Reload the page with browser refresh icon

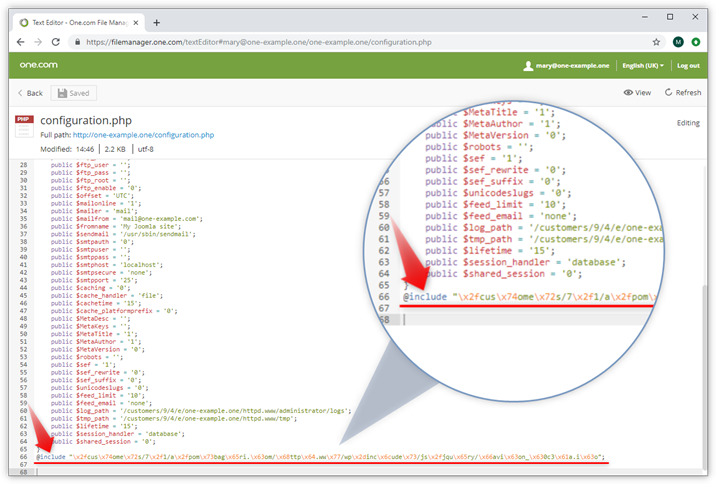coord(55,42)
